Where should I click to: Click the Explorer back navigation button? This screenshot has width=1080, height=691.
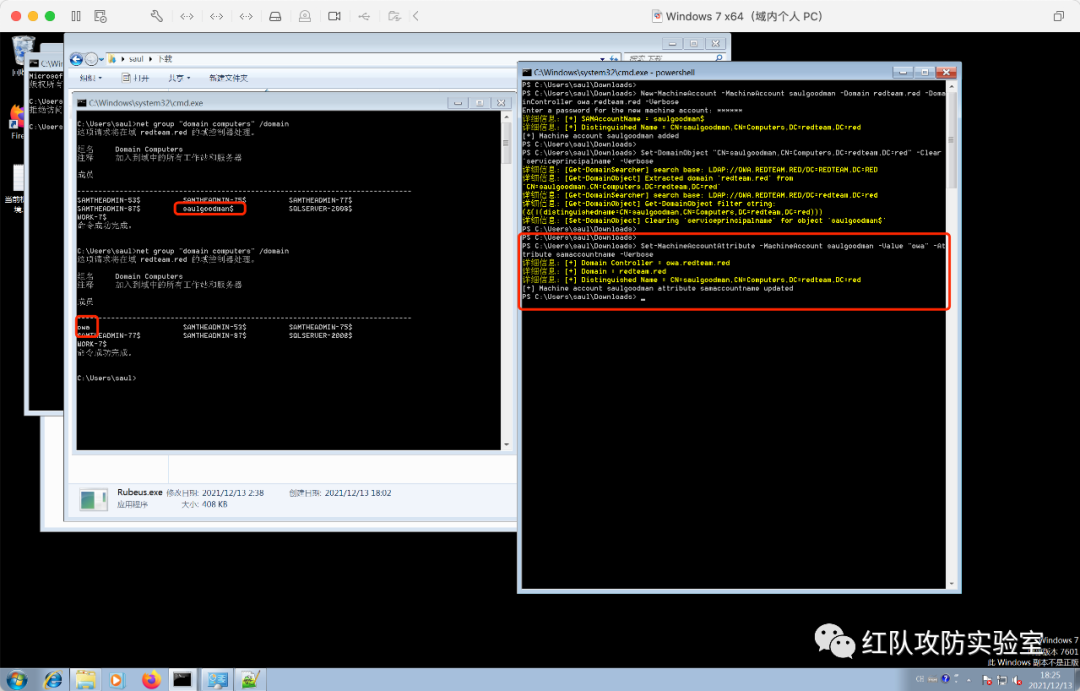click(76, 59)
